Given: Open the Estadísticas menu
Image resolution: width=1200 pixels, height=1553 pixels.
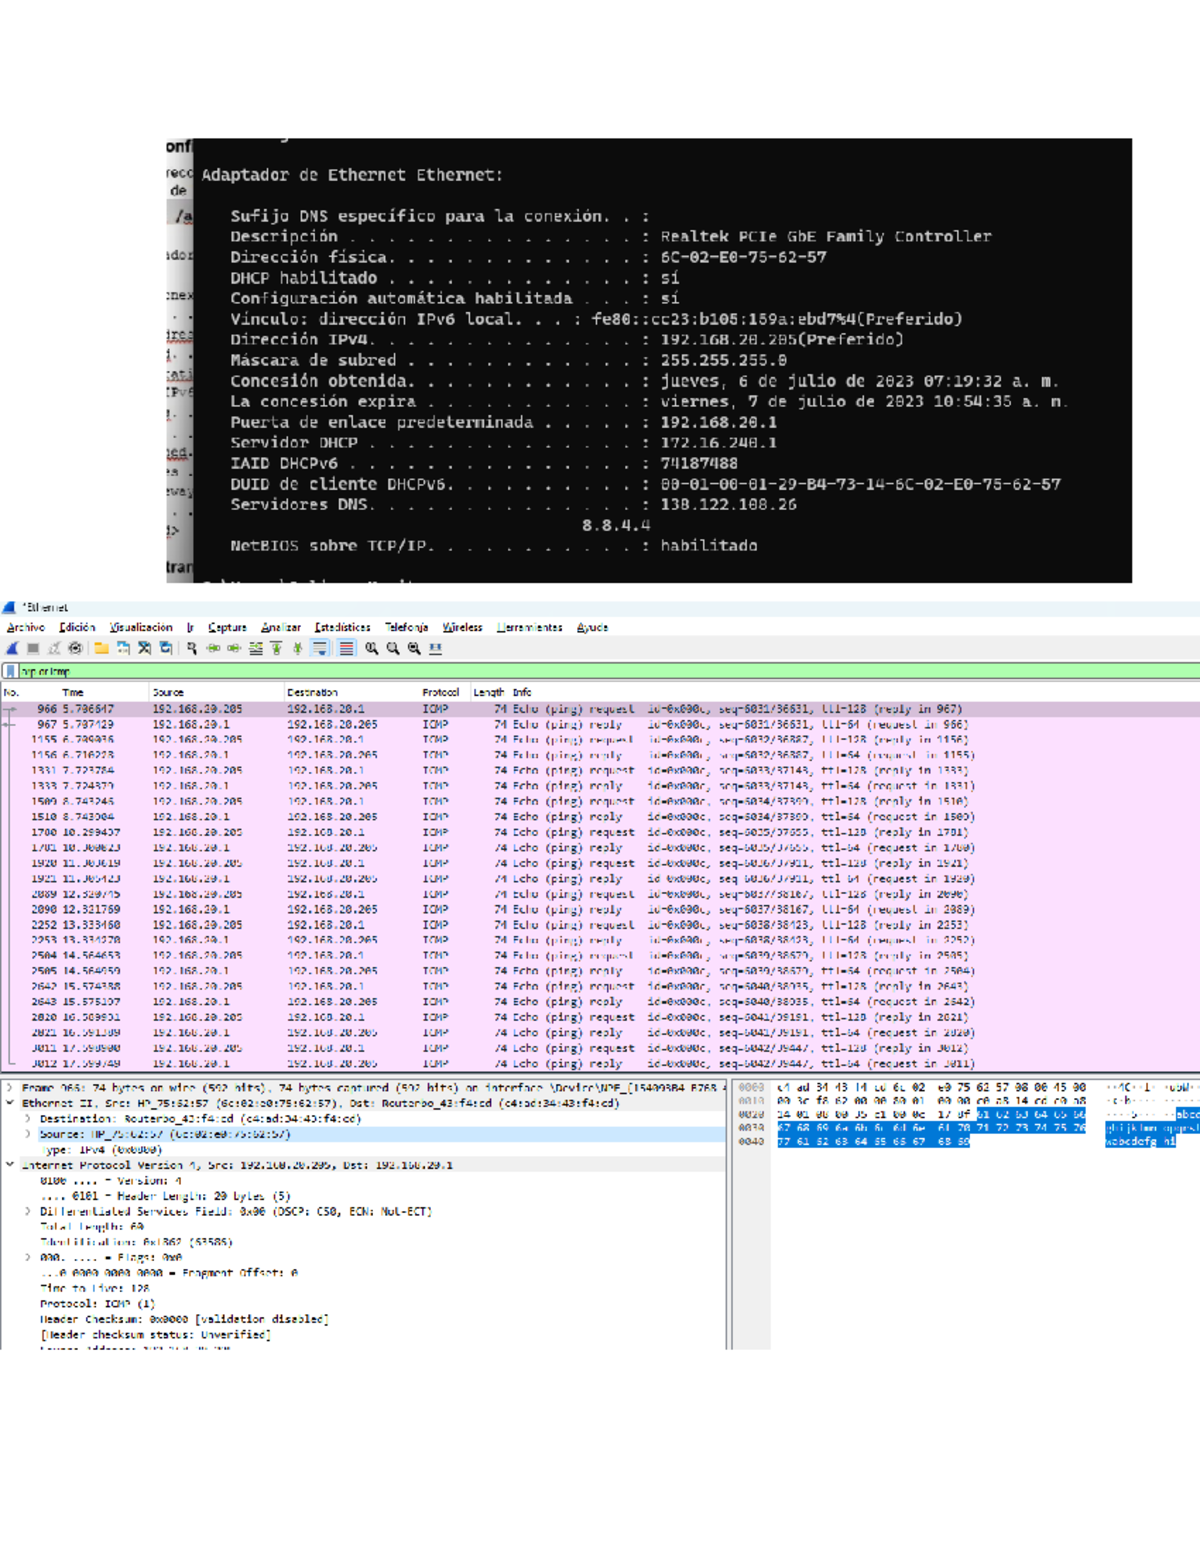Looking at the screenshot, I should [342, 627].
